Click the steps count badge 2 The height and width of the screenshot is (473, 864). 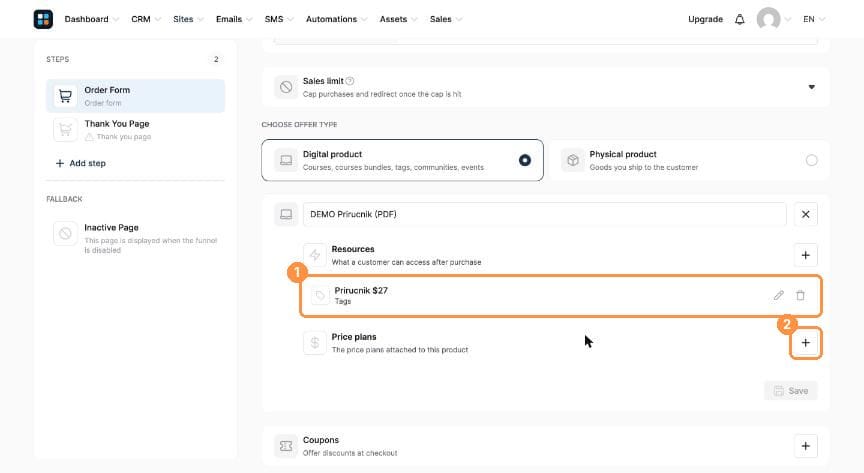[216, 59]
